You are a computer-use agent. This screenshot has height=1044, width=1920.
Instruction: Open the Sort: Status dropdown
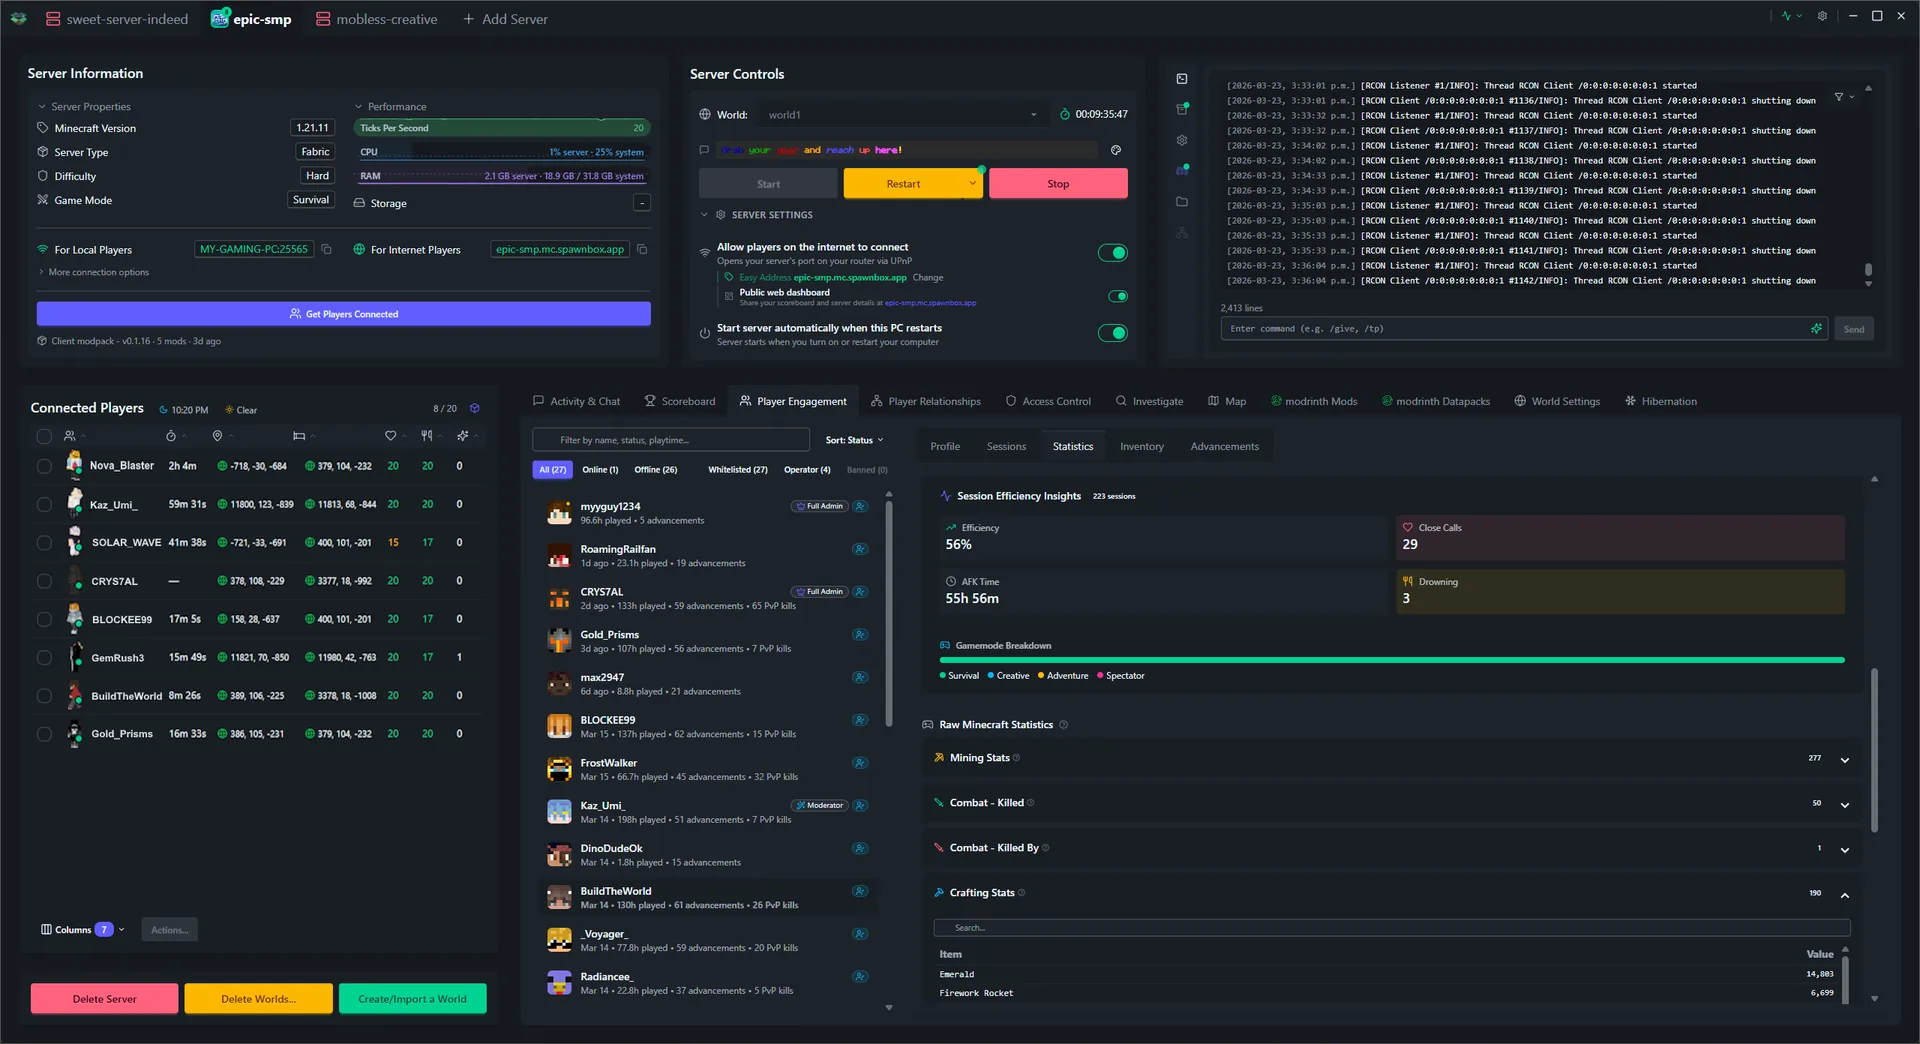click(x=853, y=439)
